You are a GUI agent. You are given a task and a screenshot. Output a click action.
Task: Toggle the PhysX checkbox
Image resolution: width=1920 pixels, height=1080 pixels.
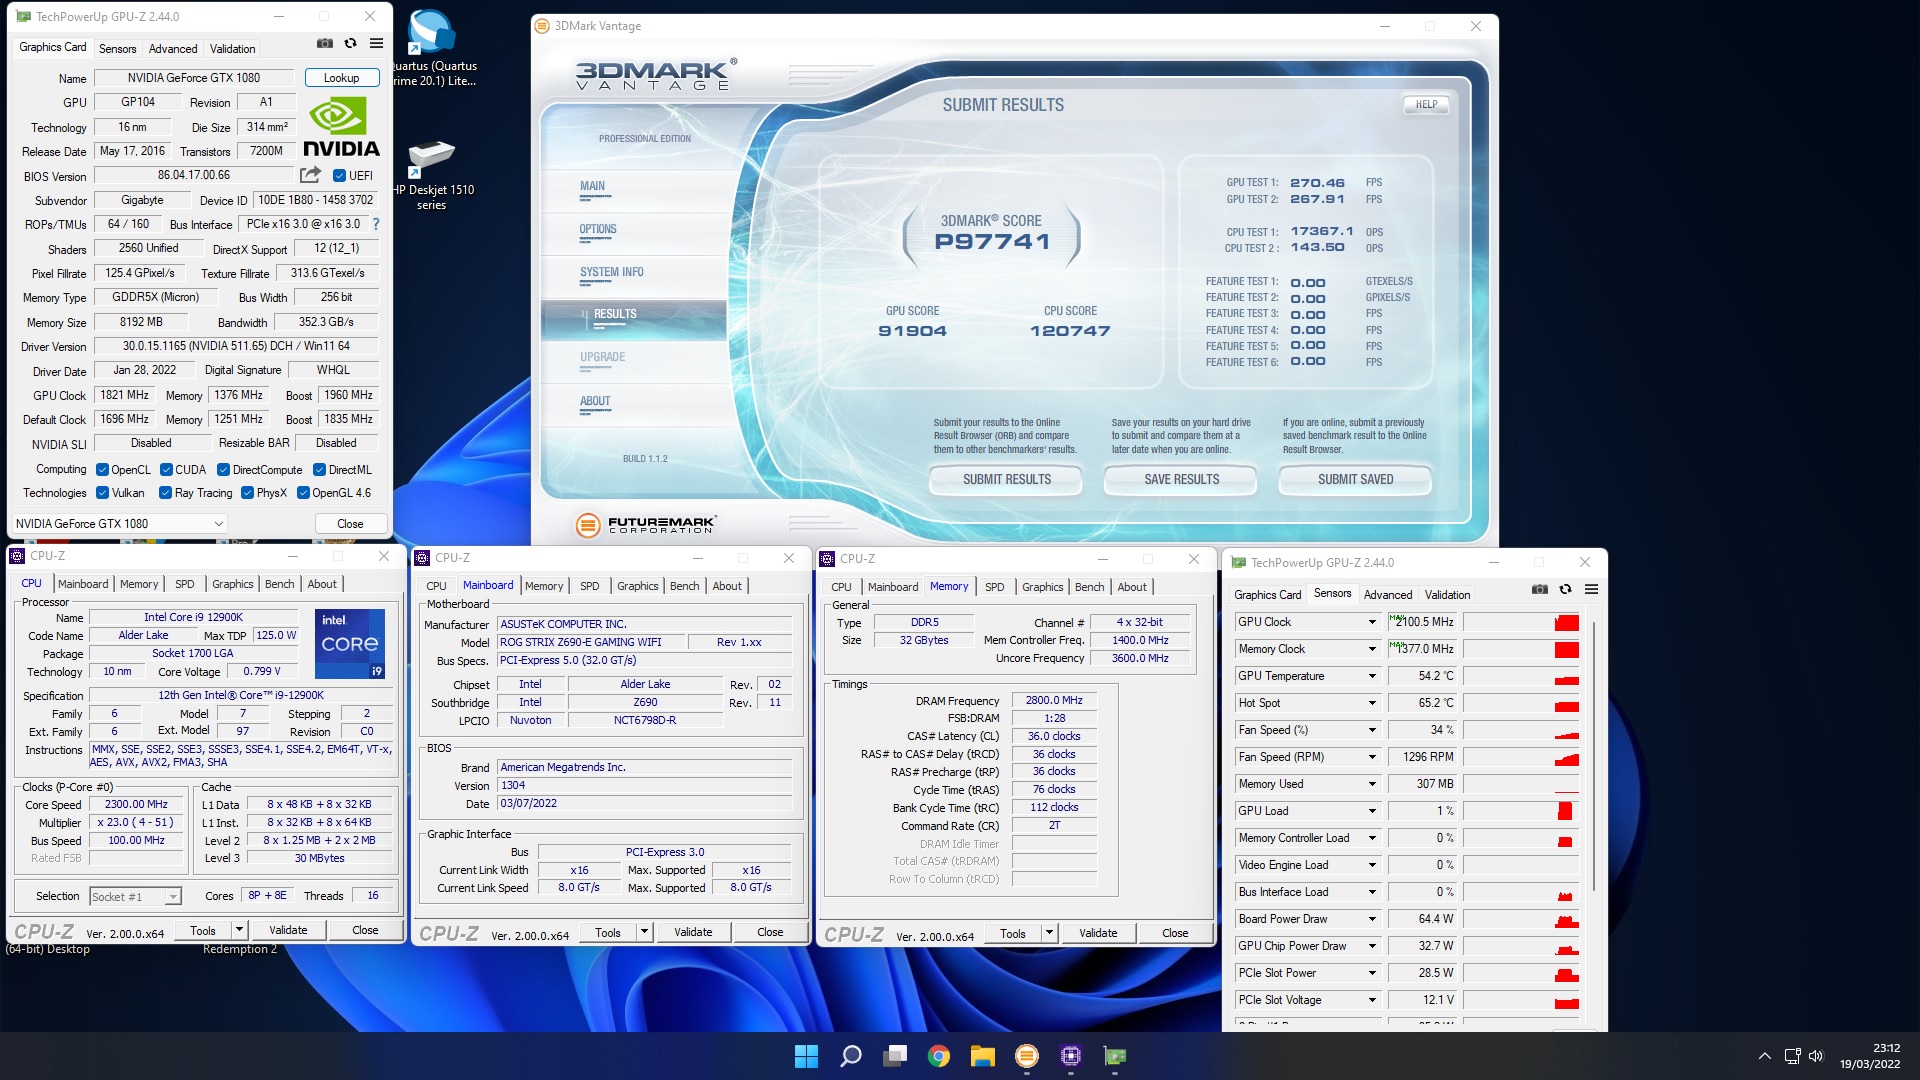coord(247,493)
